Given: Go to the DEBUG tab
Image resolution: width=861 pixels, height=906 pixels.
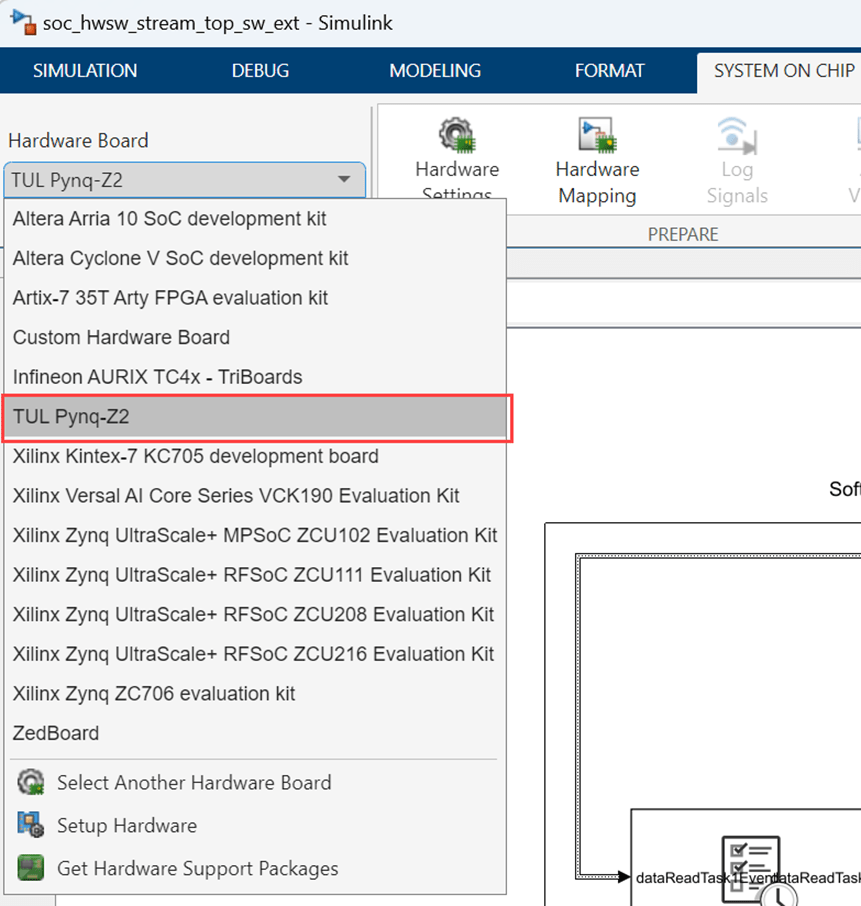Looking at the screenshot, I should click(260, 71).
